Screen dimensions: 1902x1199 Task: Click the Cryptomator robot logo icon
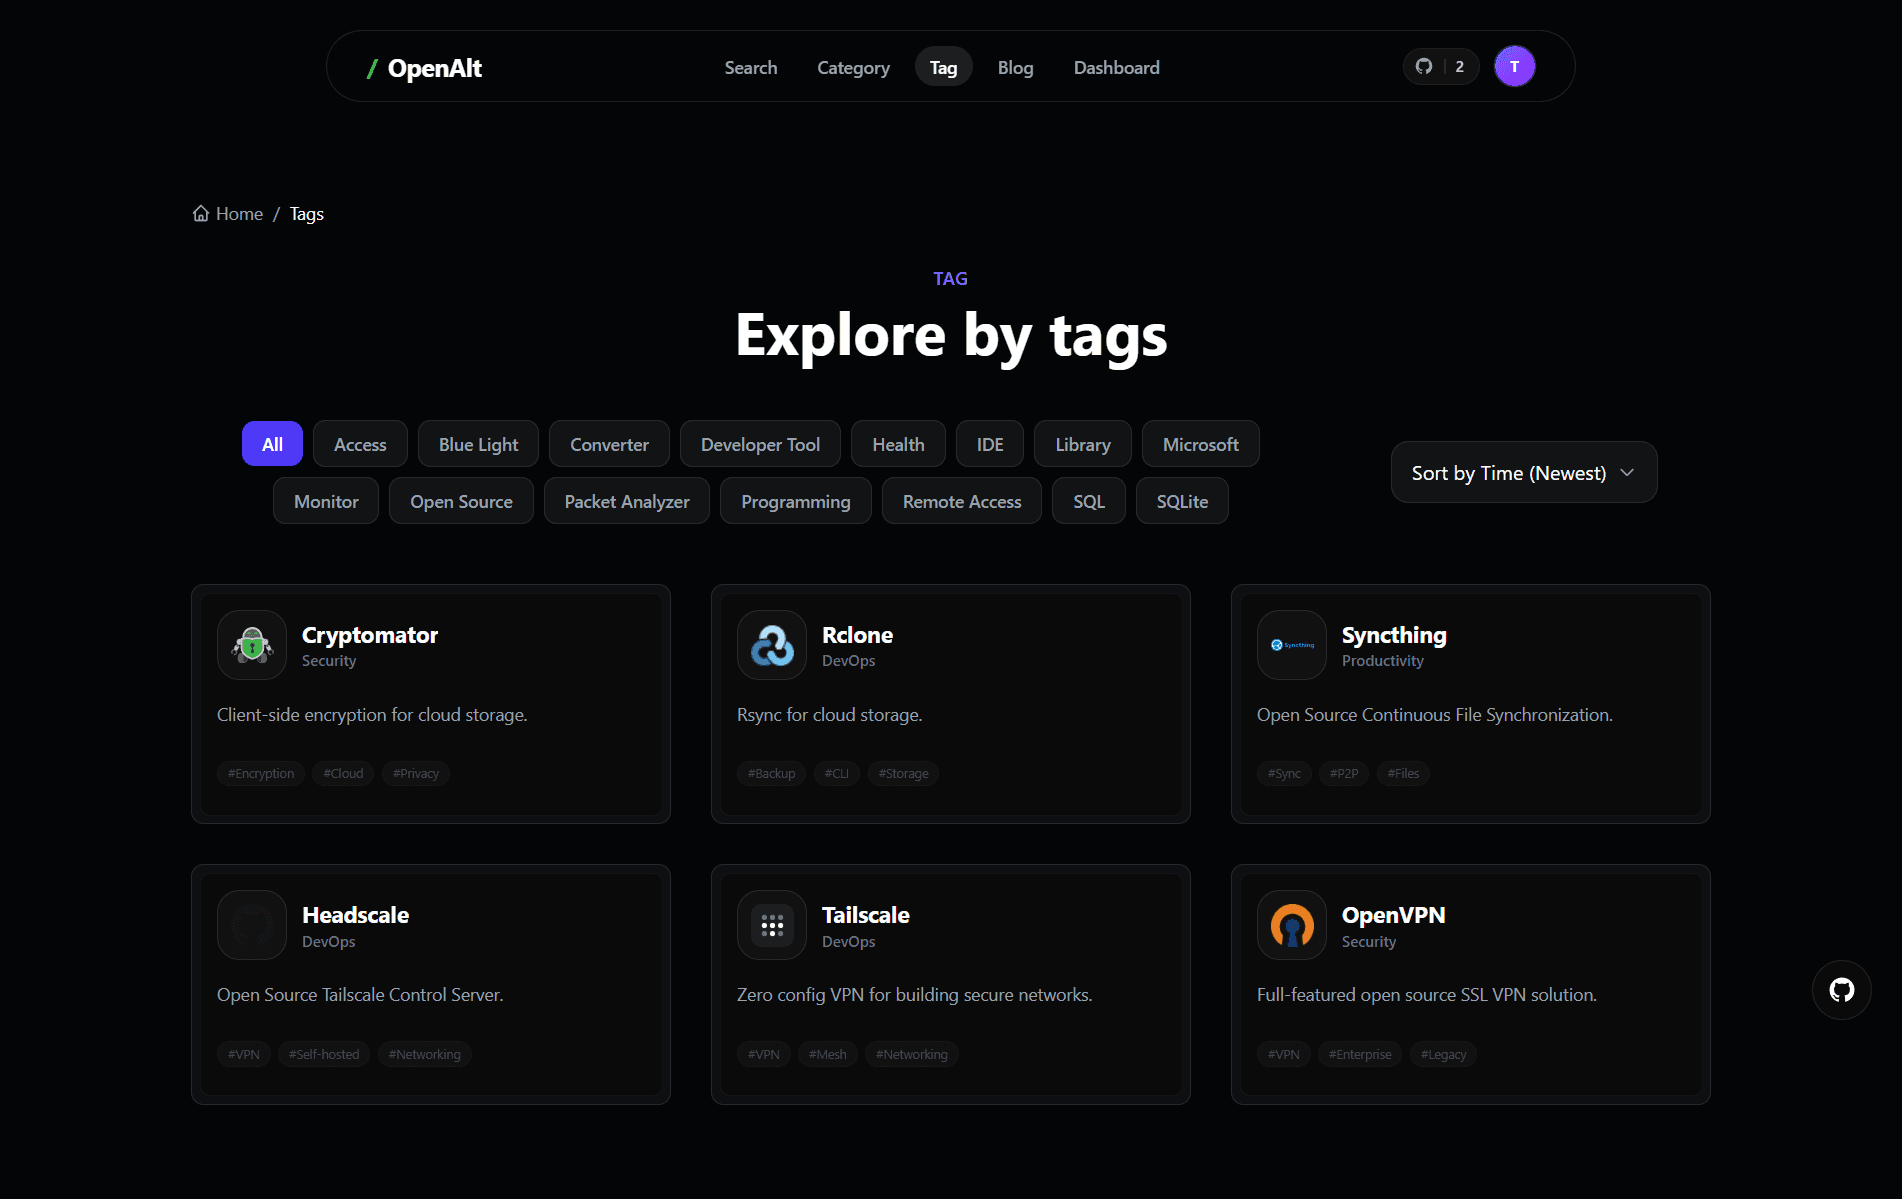point(252,645)
